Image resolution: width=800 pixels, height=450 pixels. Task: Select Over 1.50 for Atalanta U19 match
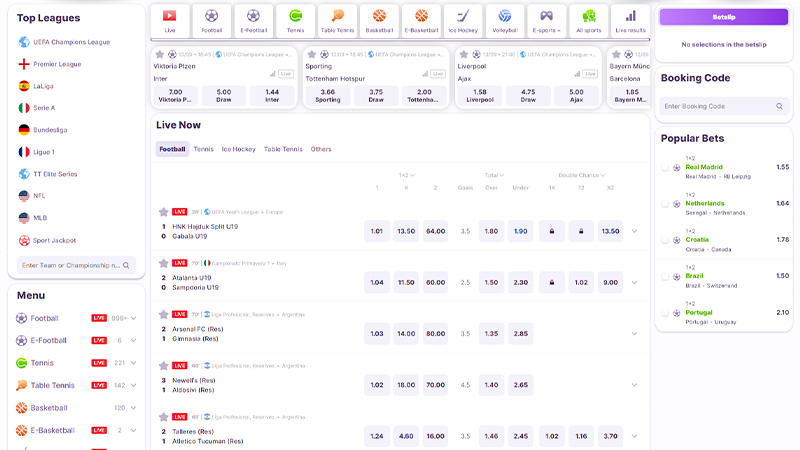(491, 282)
